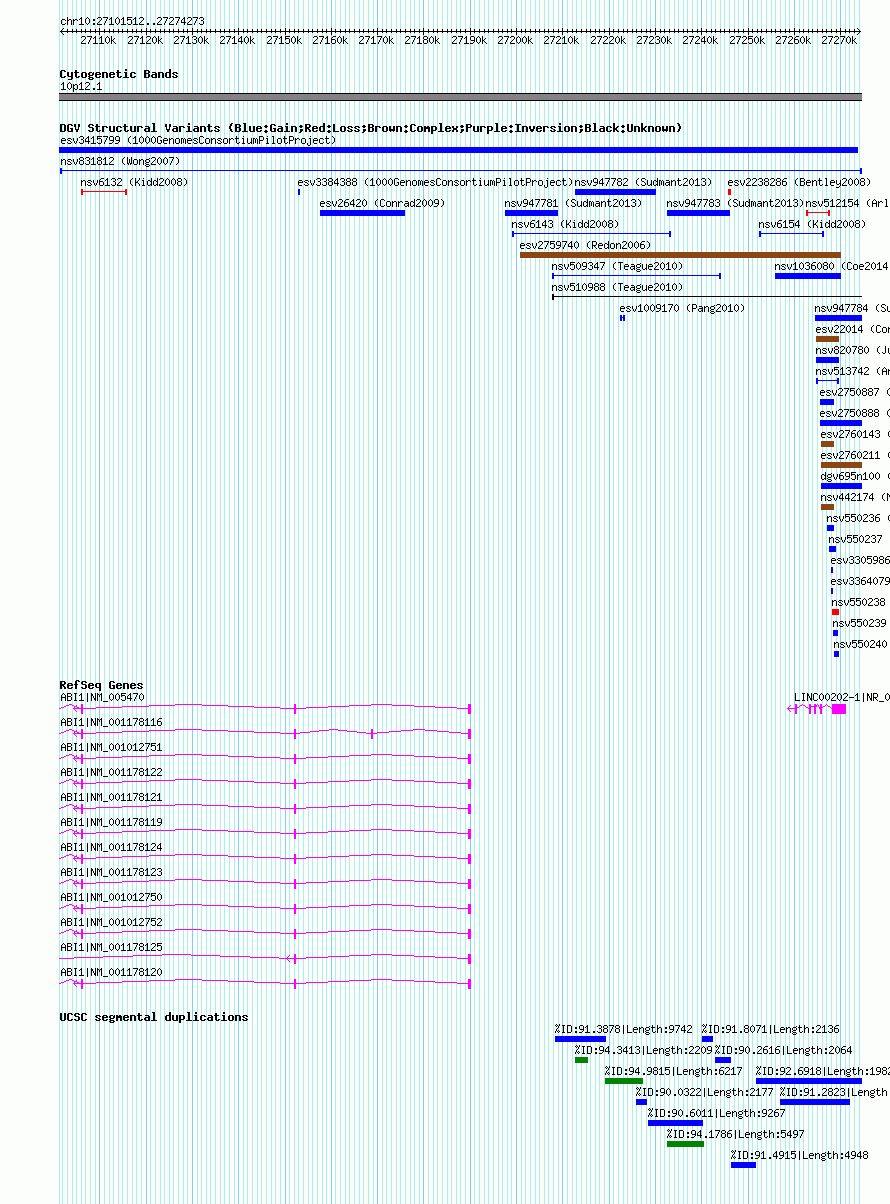The height and width of the screenshot is (1204, 890).
Task: Open duplication %ID:94.9815|Length:6217
Action: click(674, 1071)
